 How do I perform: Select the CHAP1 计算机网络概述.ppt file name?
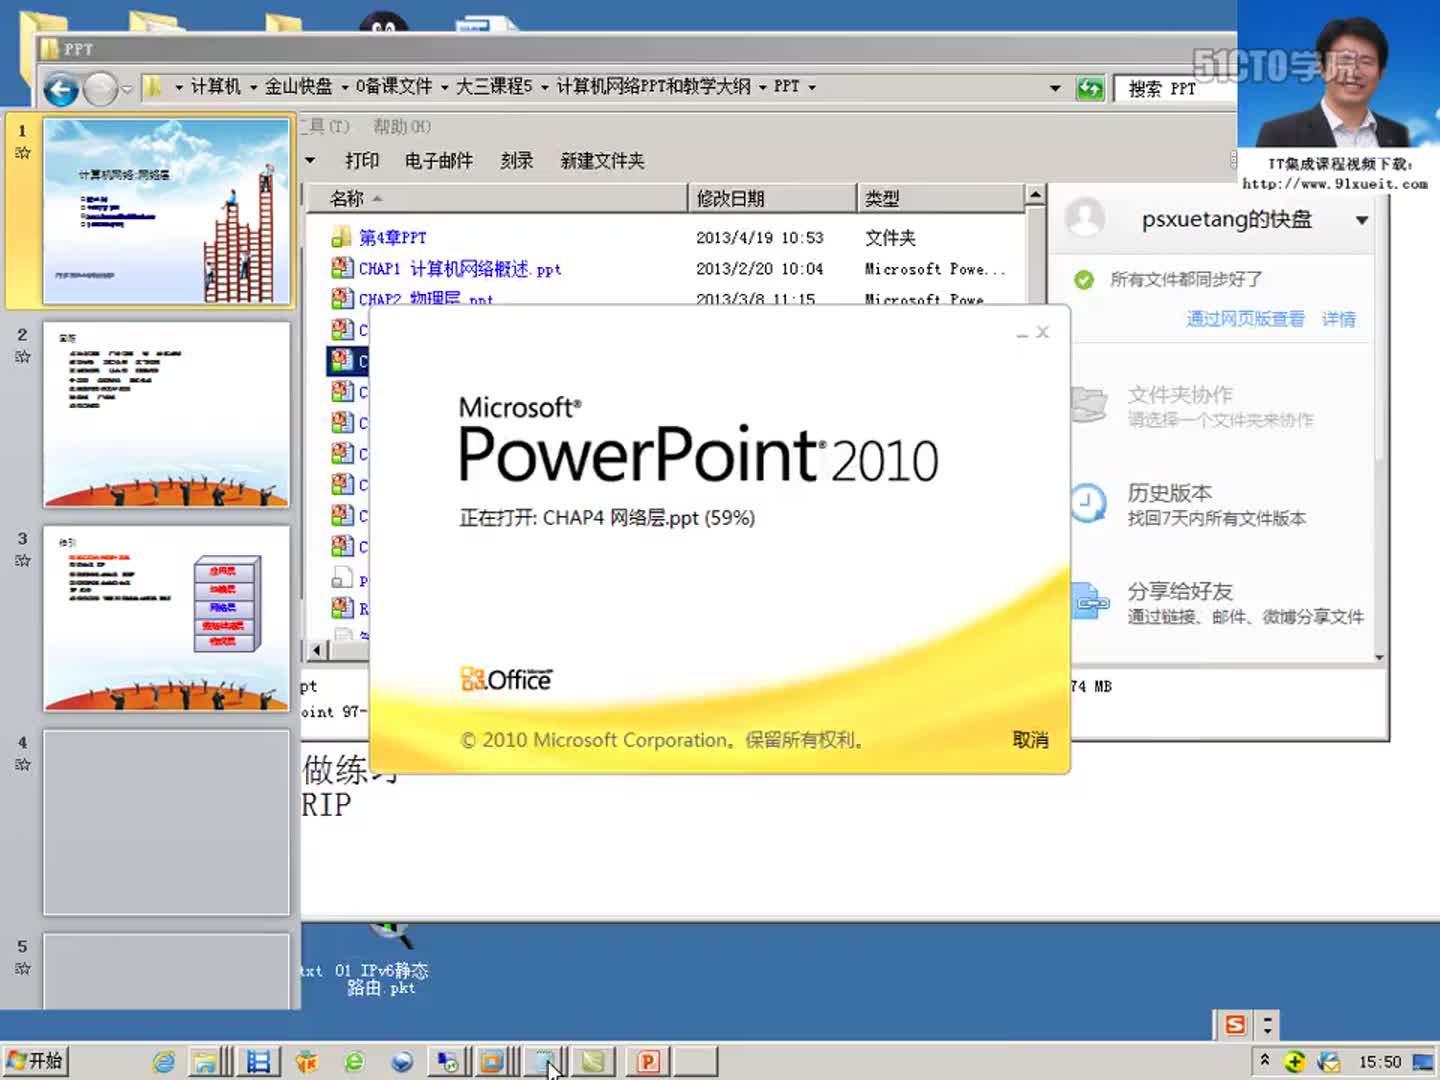pyautogui.click(x=460, y=269)
